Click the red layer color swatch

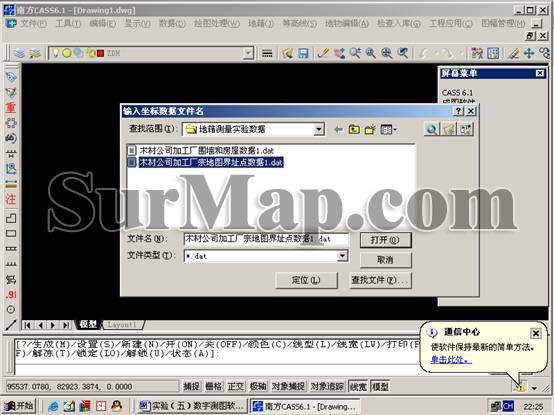(100, 53)
